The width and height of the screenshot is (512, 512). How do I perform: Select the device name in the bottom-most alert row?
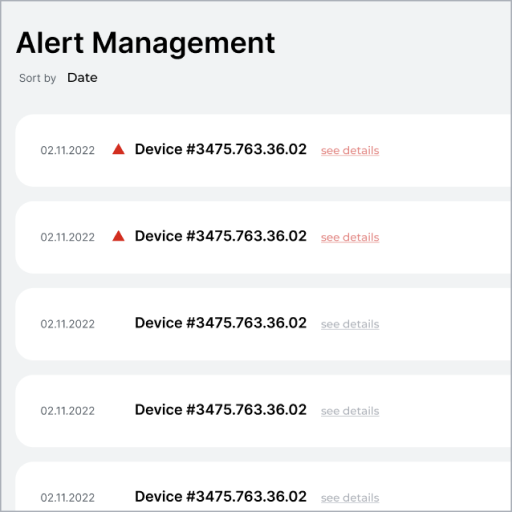pyautogui.click(x=221, y=497)
